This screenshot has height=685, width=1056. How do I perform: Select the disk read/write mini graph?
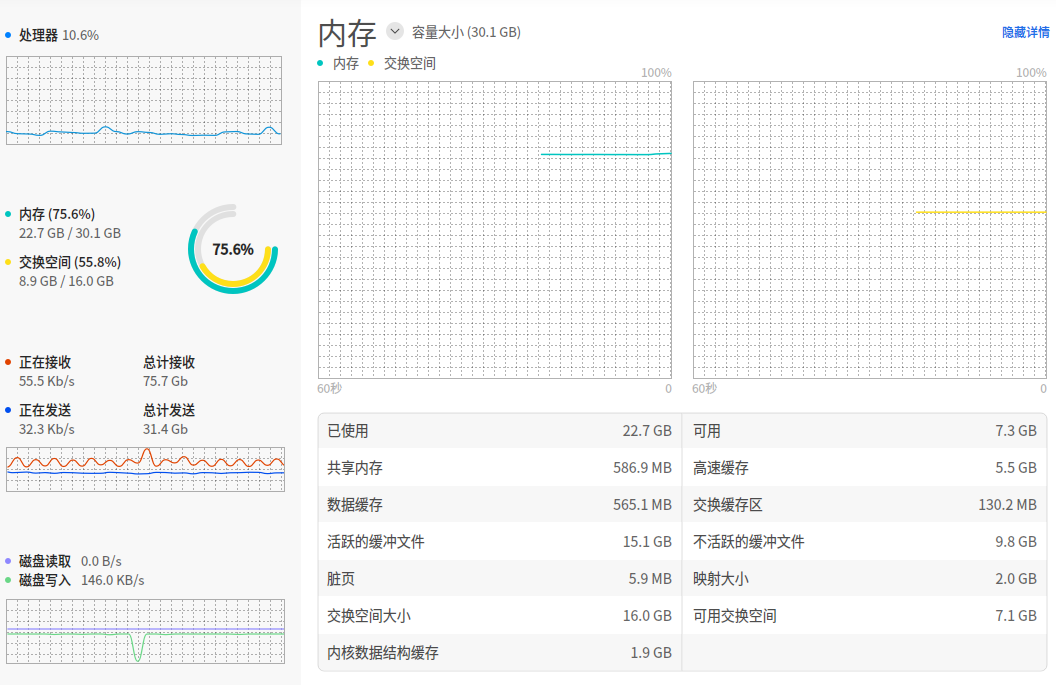click(145, 631)
